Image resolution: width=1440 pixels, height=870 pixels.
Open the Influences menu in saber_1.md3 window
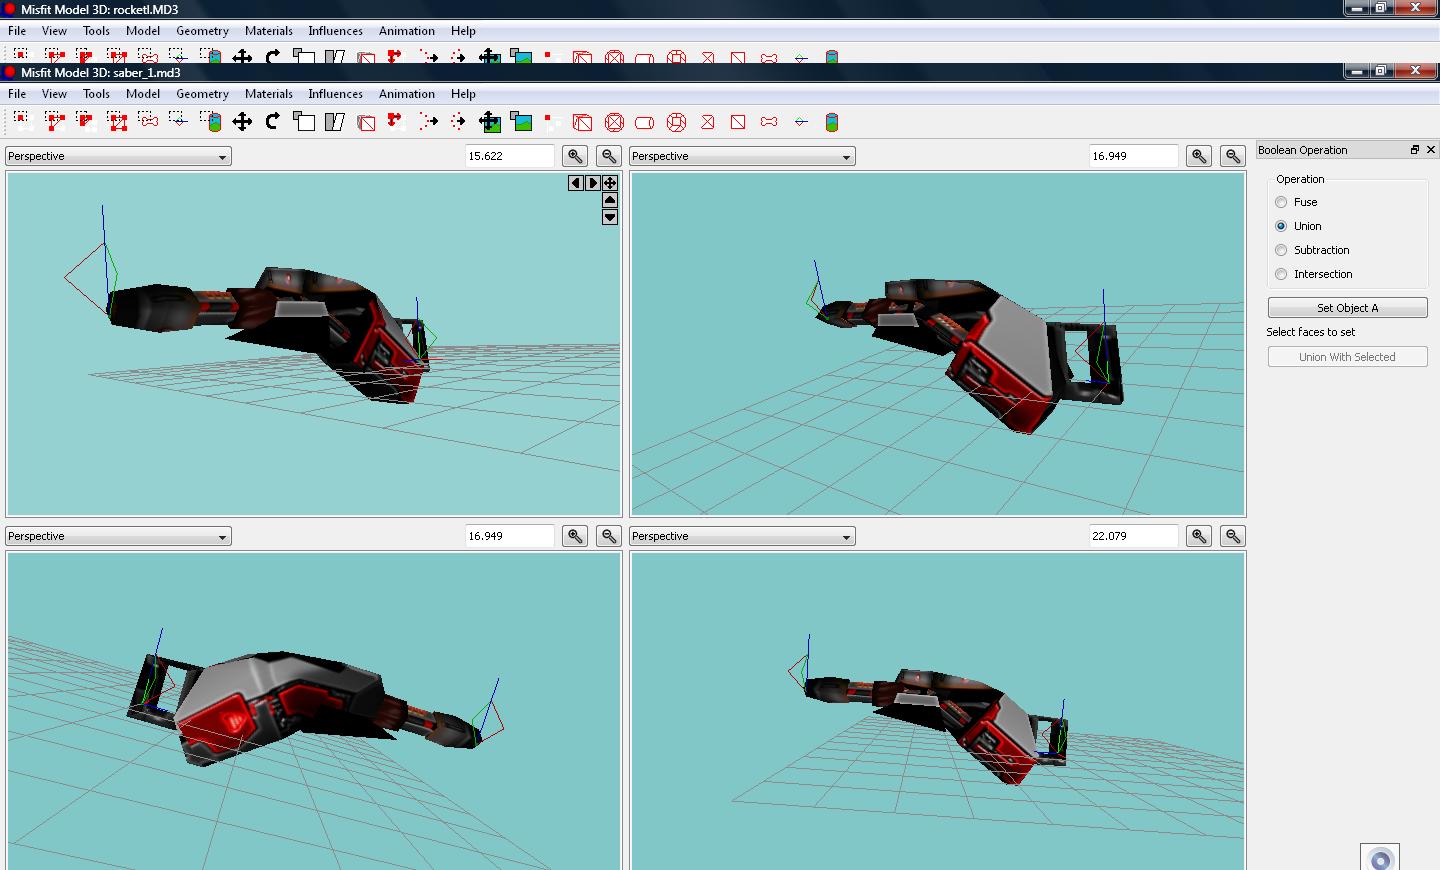(x=335, y=94)
